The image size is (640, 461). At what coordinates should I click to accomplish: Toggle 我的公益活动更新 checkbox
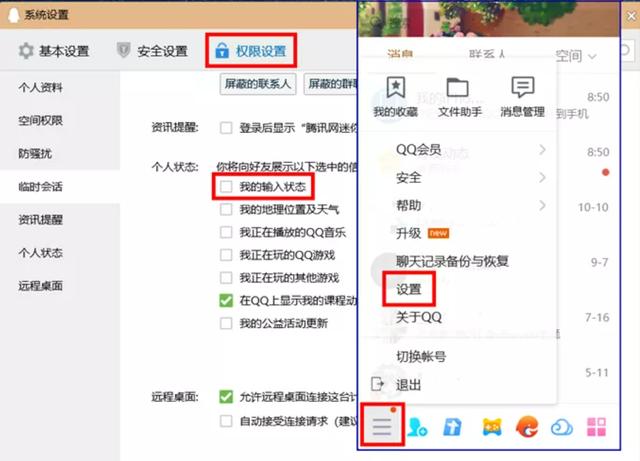pyautogui.click(x=226, y=323)
